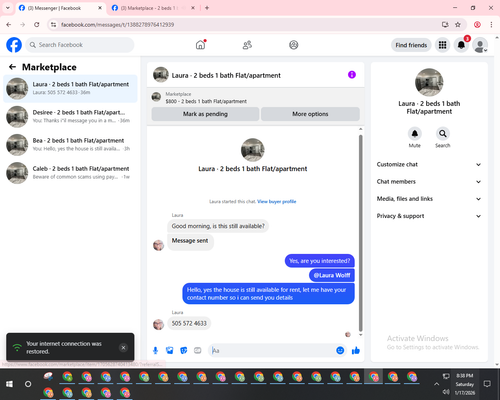The image size is (500, 400).
Task: Dismiss the internet connection restored toast
Action: click(123, 348)
